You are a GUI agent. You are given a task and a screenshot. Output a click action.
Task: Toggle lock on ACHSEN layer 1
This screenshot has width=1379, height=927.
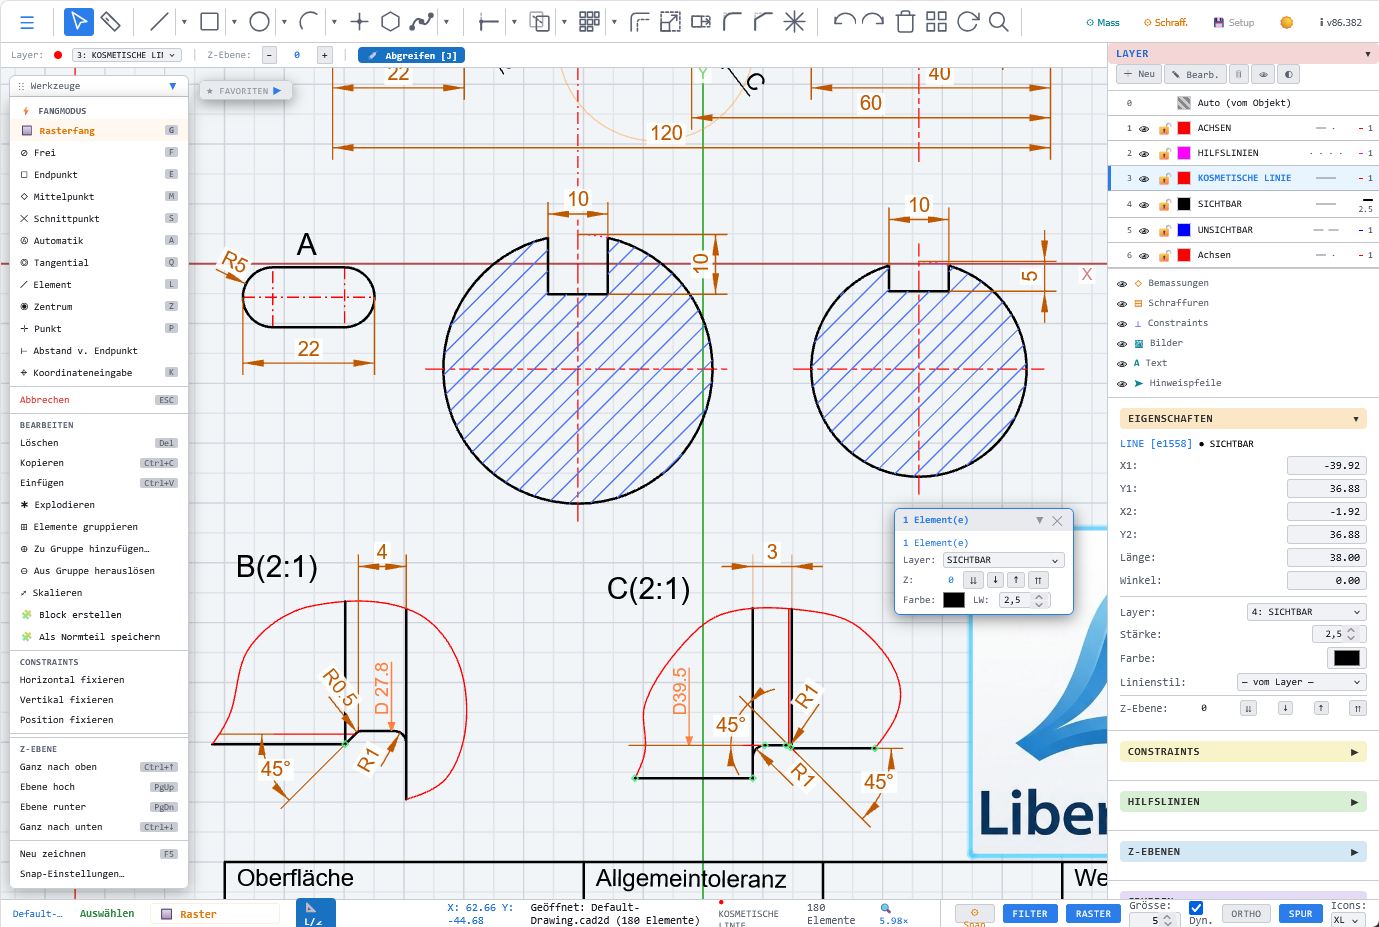click(x=1164, y=129)
